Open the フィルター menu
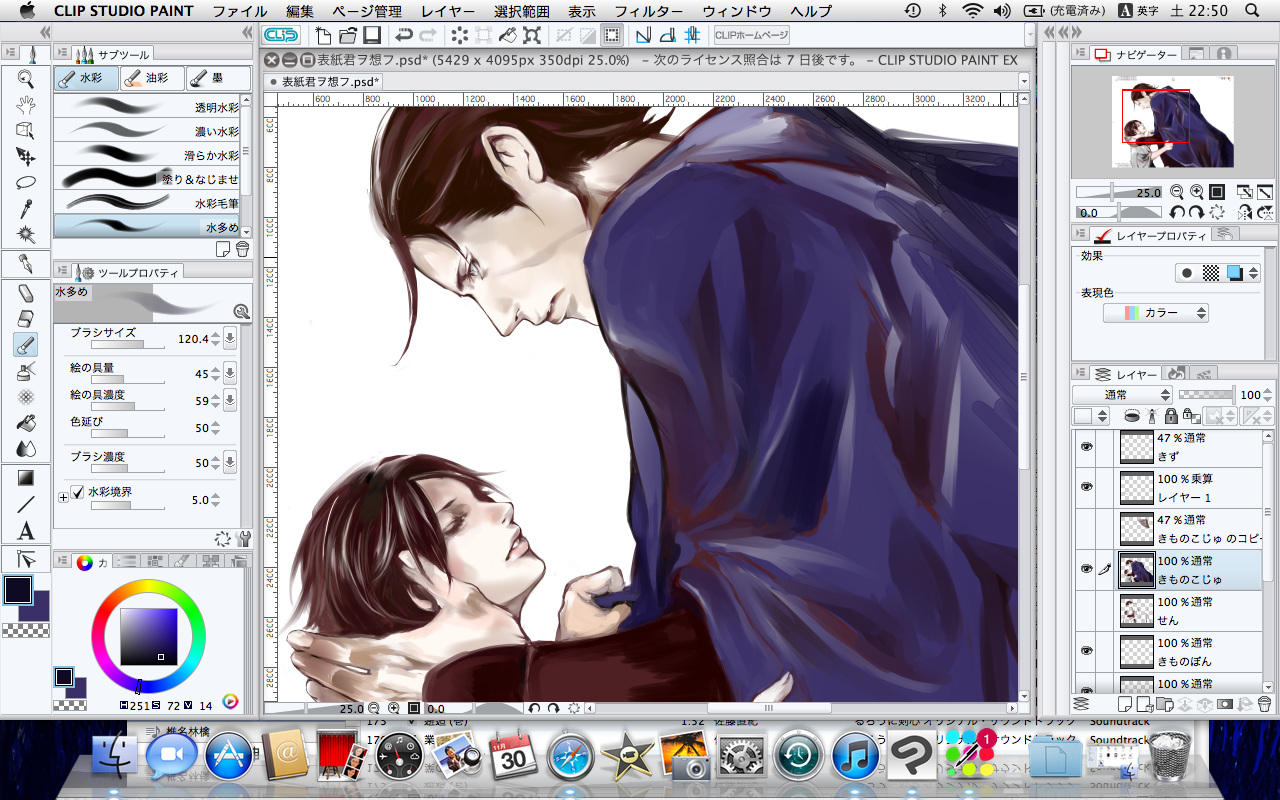 [648, 11]
